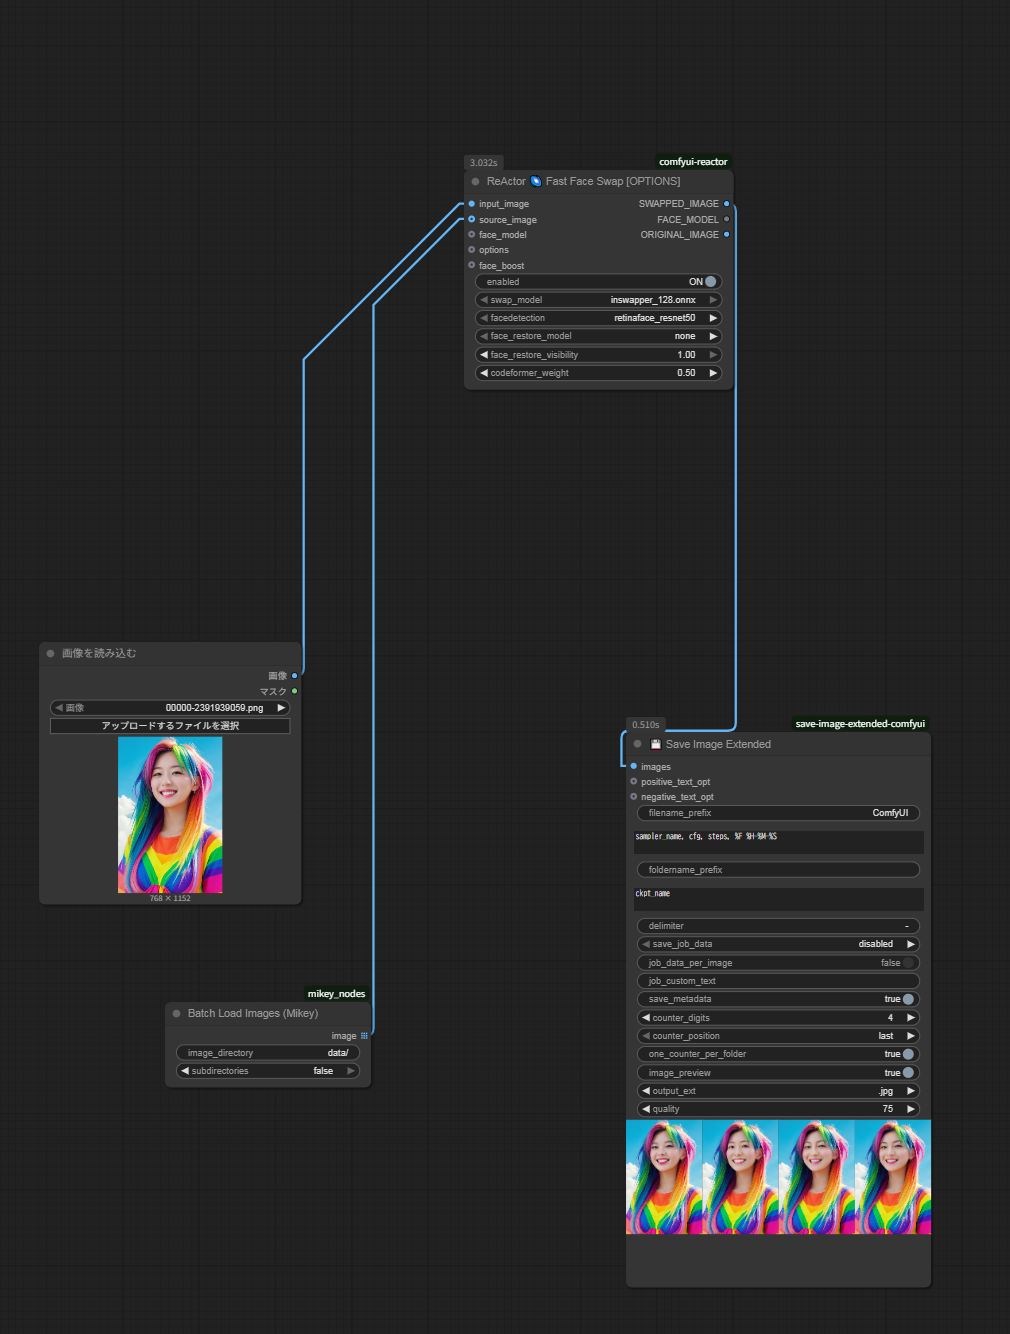
Task: Next counter_position option arrow
Action: click(x=911, y=1036)
